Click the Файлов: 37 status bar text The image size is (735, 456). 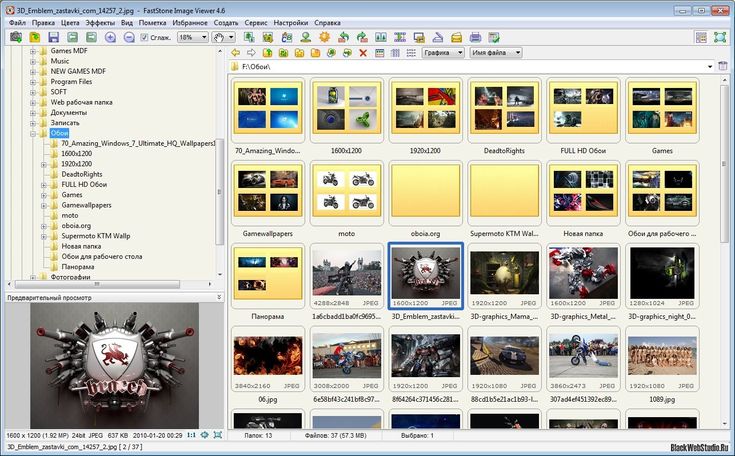click(335, 435)
